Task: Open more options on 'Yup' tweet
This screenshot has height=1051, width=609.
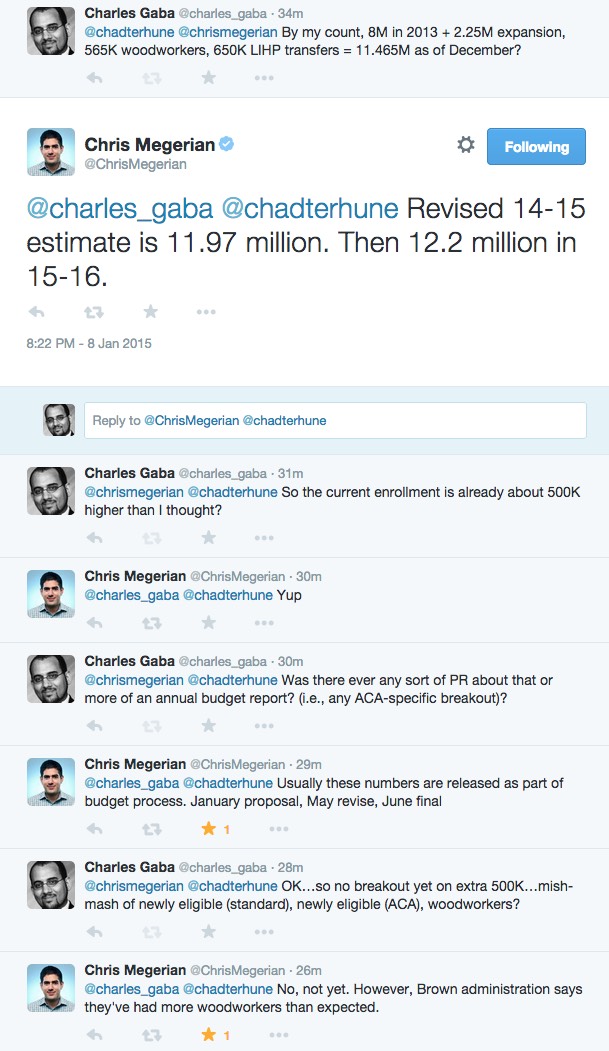Action: pyautogui.click(x=265, y=624)
